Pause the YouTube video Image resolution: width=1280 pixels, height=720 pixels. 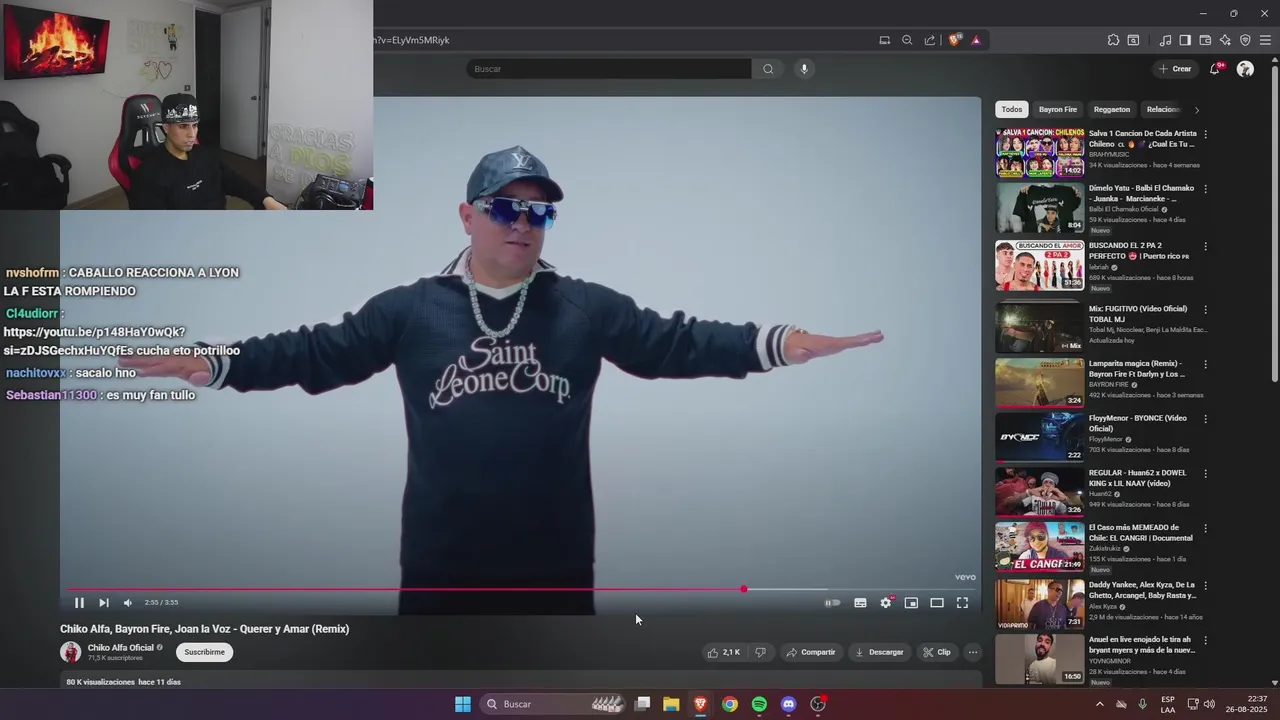point(79,603)
